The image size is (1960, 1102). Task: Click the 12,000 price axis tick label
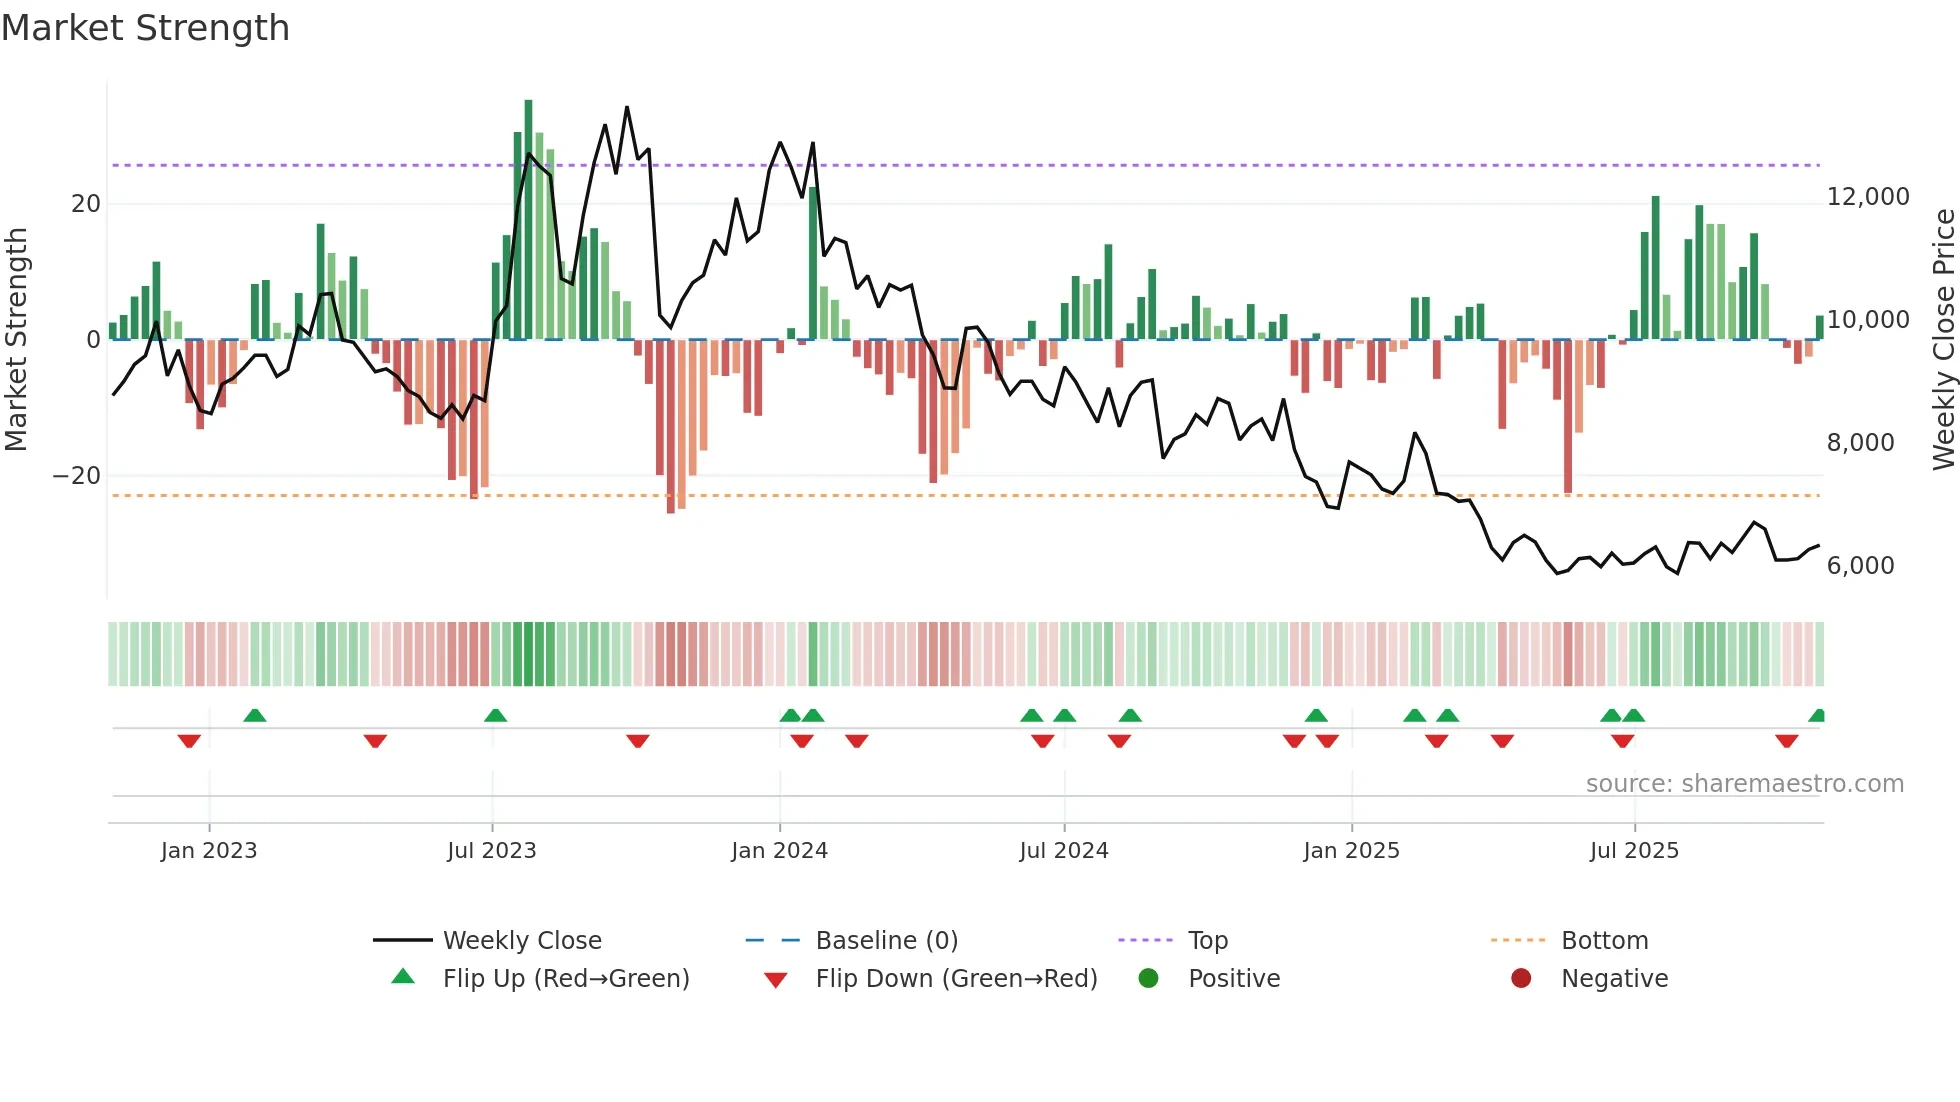pos(1867,197)
